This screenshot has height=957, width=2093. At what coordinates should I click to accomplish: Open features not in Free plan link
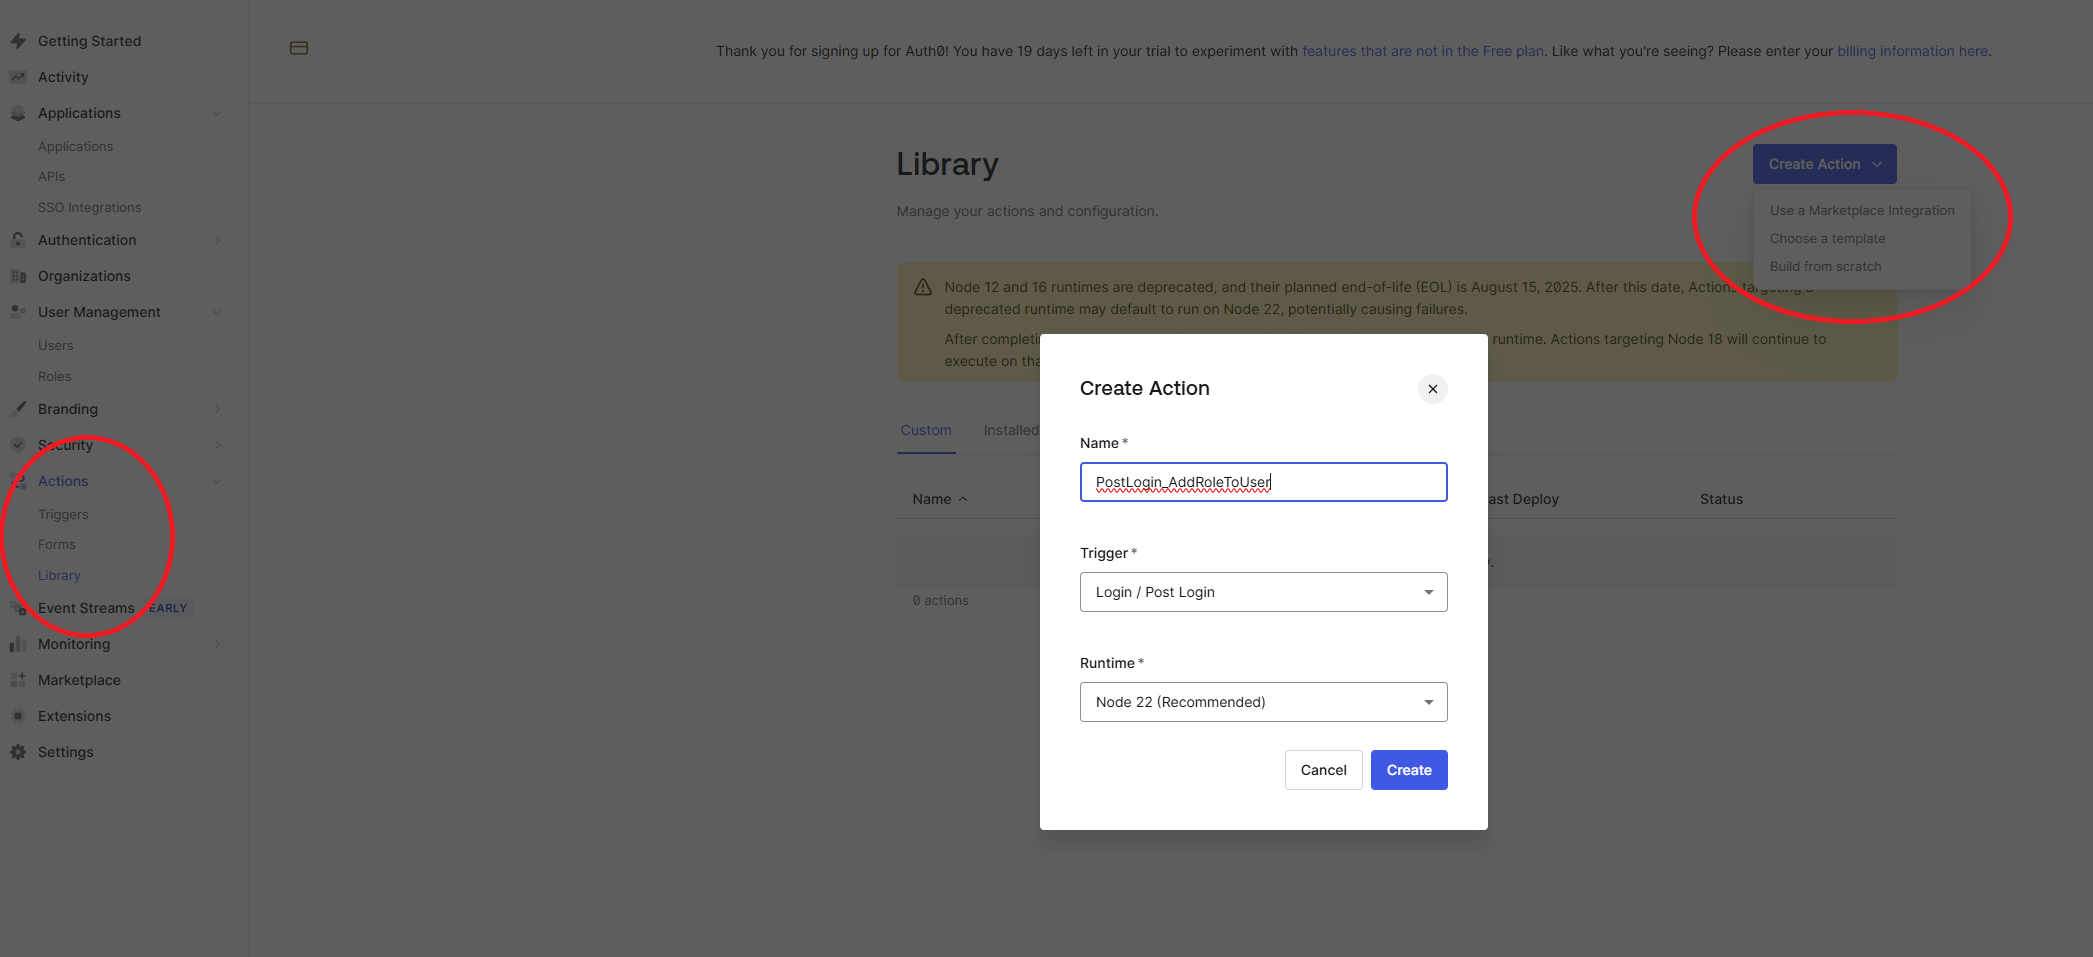(x=1423, y=51)
